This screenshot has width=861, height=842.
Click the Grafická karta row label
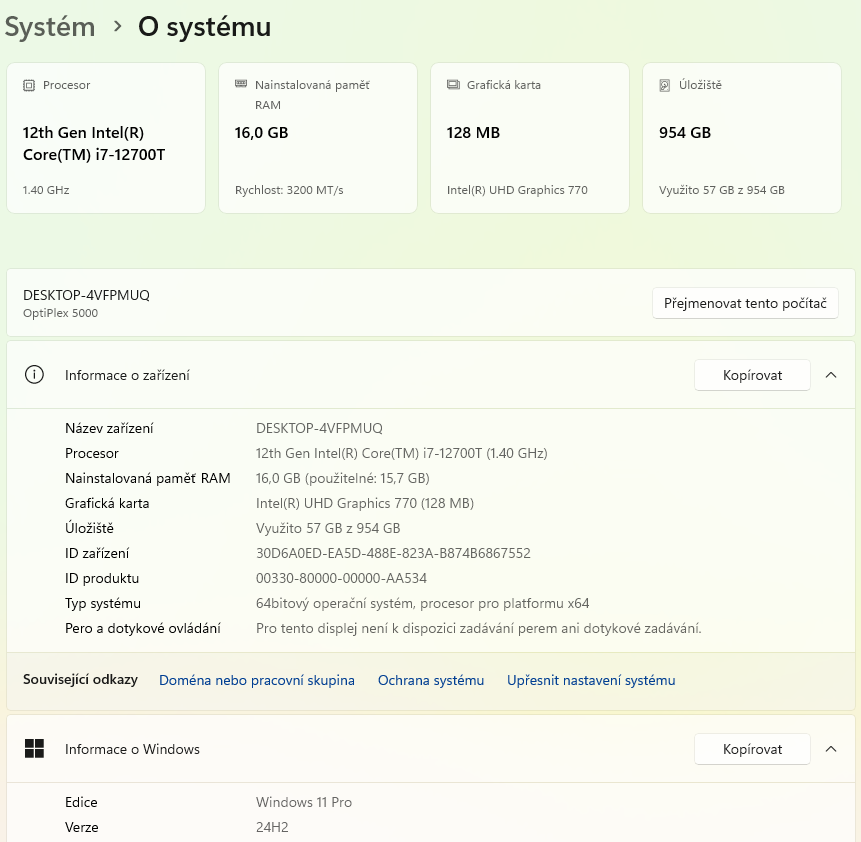coord(107,503)
